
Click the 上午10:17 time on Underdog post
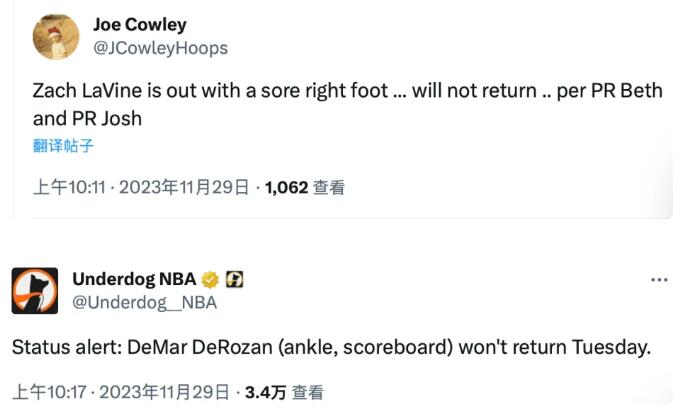(49, 392)
